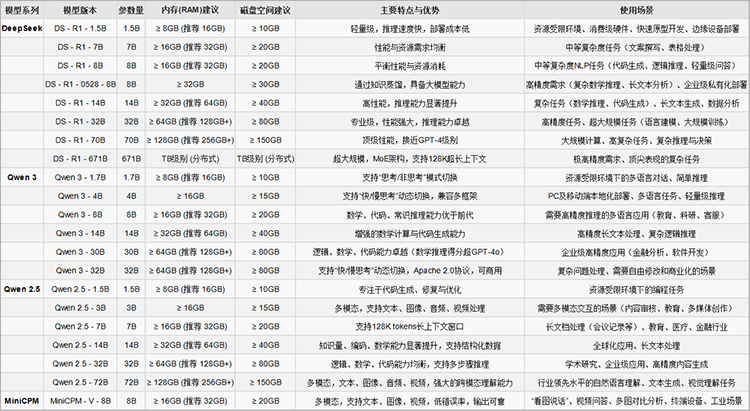
Task: Click model version 'DS - R1 - 8B'
Action: click(x=80, y=66)
